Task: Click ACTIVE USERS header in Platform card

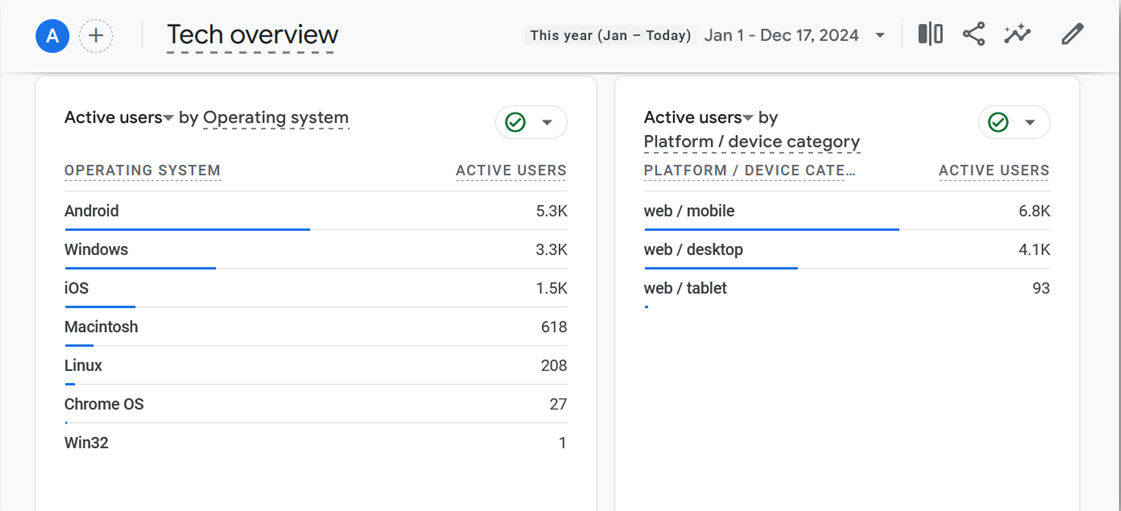Action: (x=994, y=171)
